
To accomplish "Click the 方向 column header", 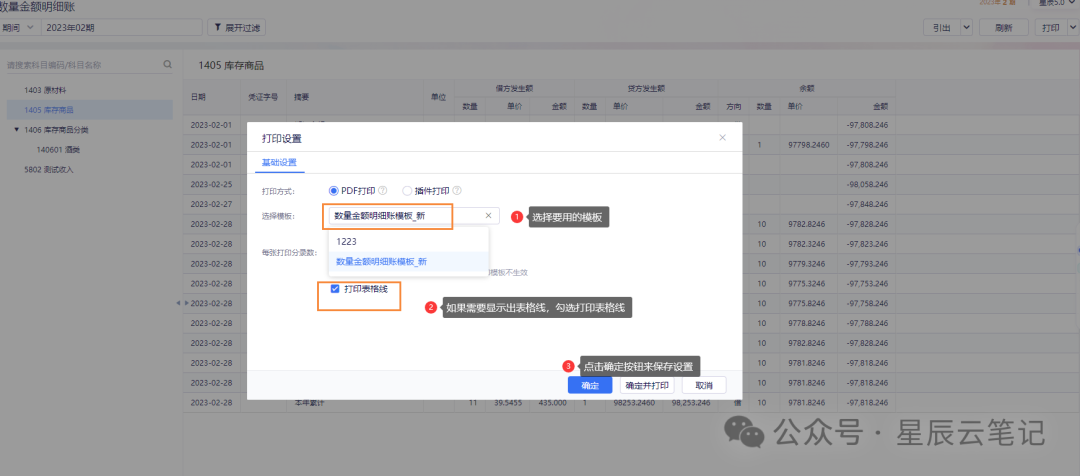I will tap(734, 107).
